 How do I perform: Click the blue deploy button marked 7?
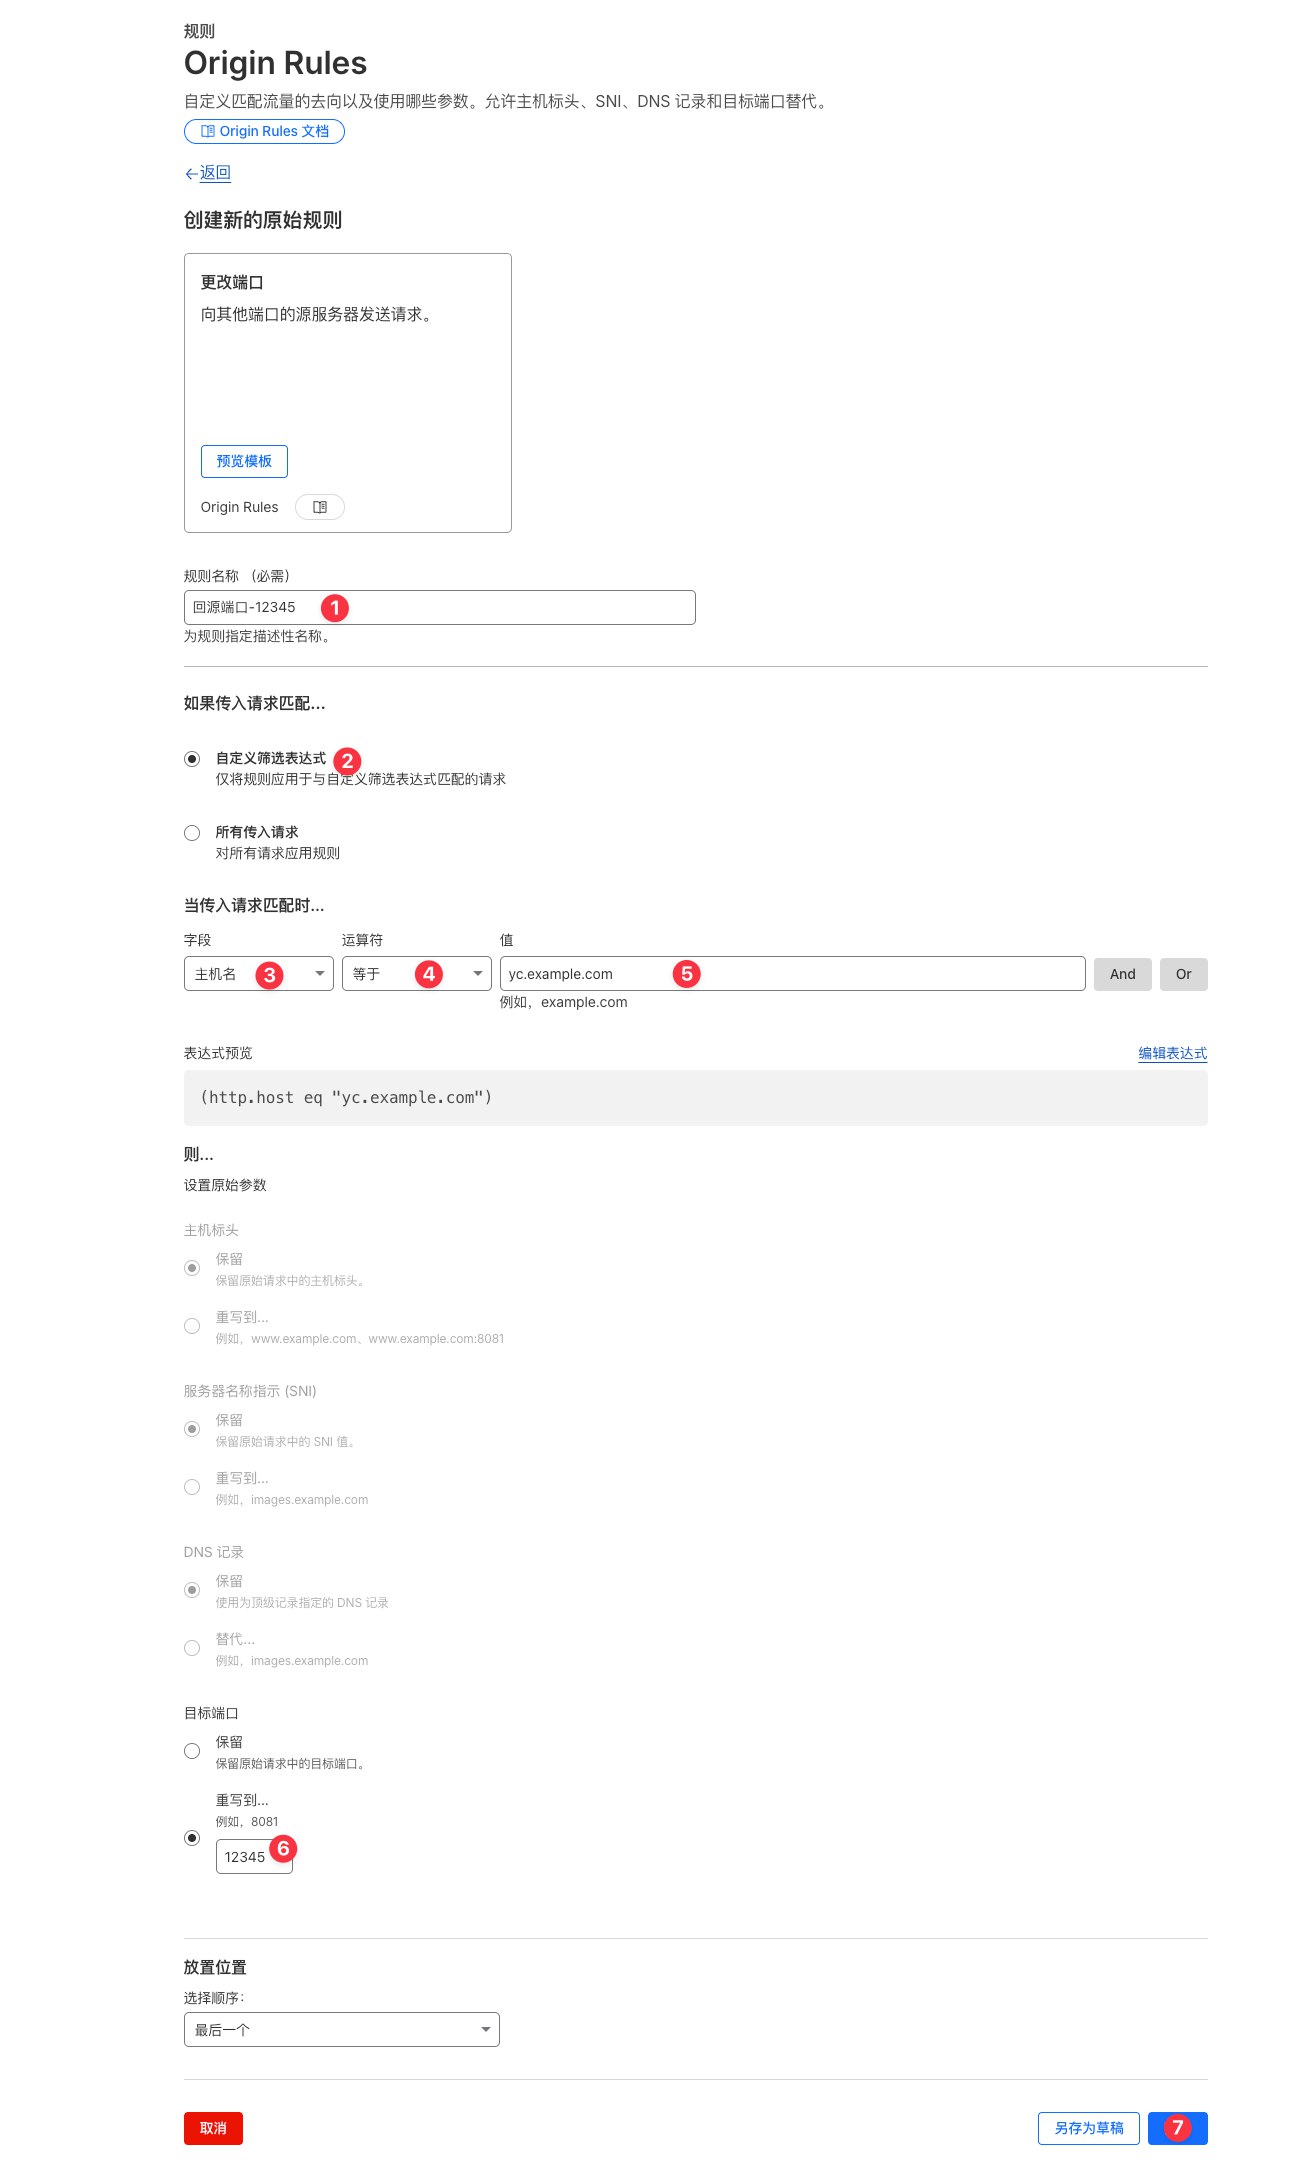tap(1177, 2128)
